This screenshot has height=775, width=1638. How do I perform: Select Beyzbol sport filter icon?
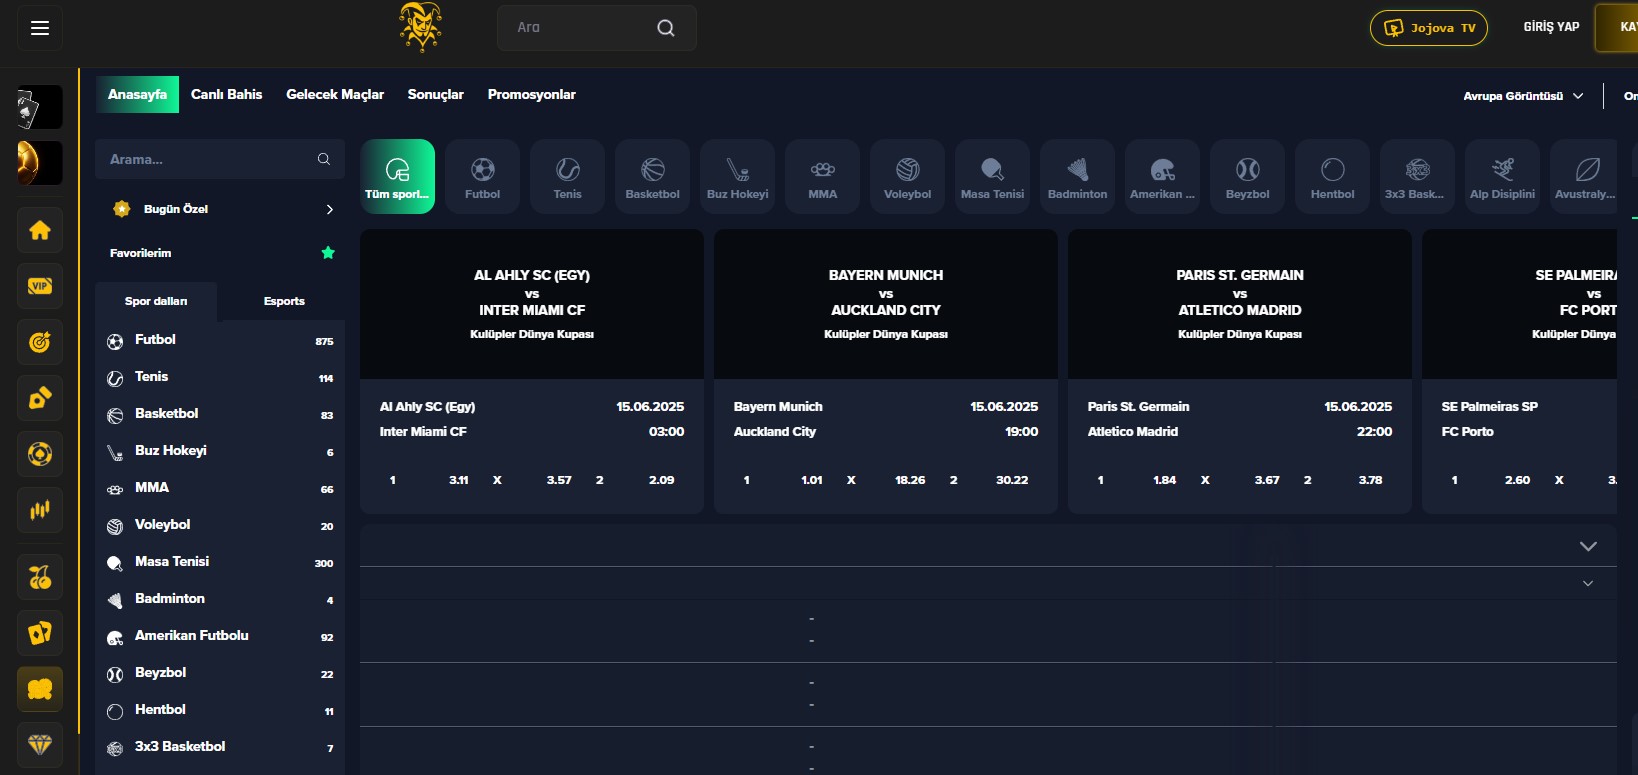point(1247,177)
